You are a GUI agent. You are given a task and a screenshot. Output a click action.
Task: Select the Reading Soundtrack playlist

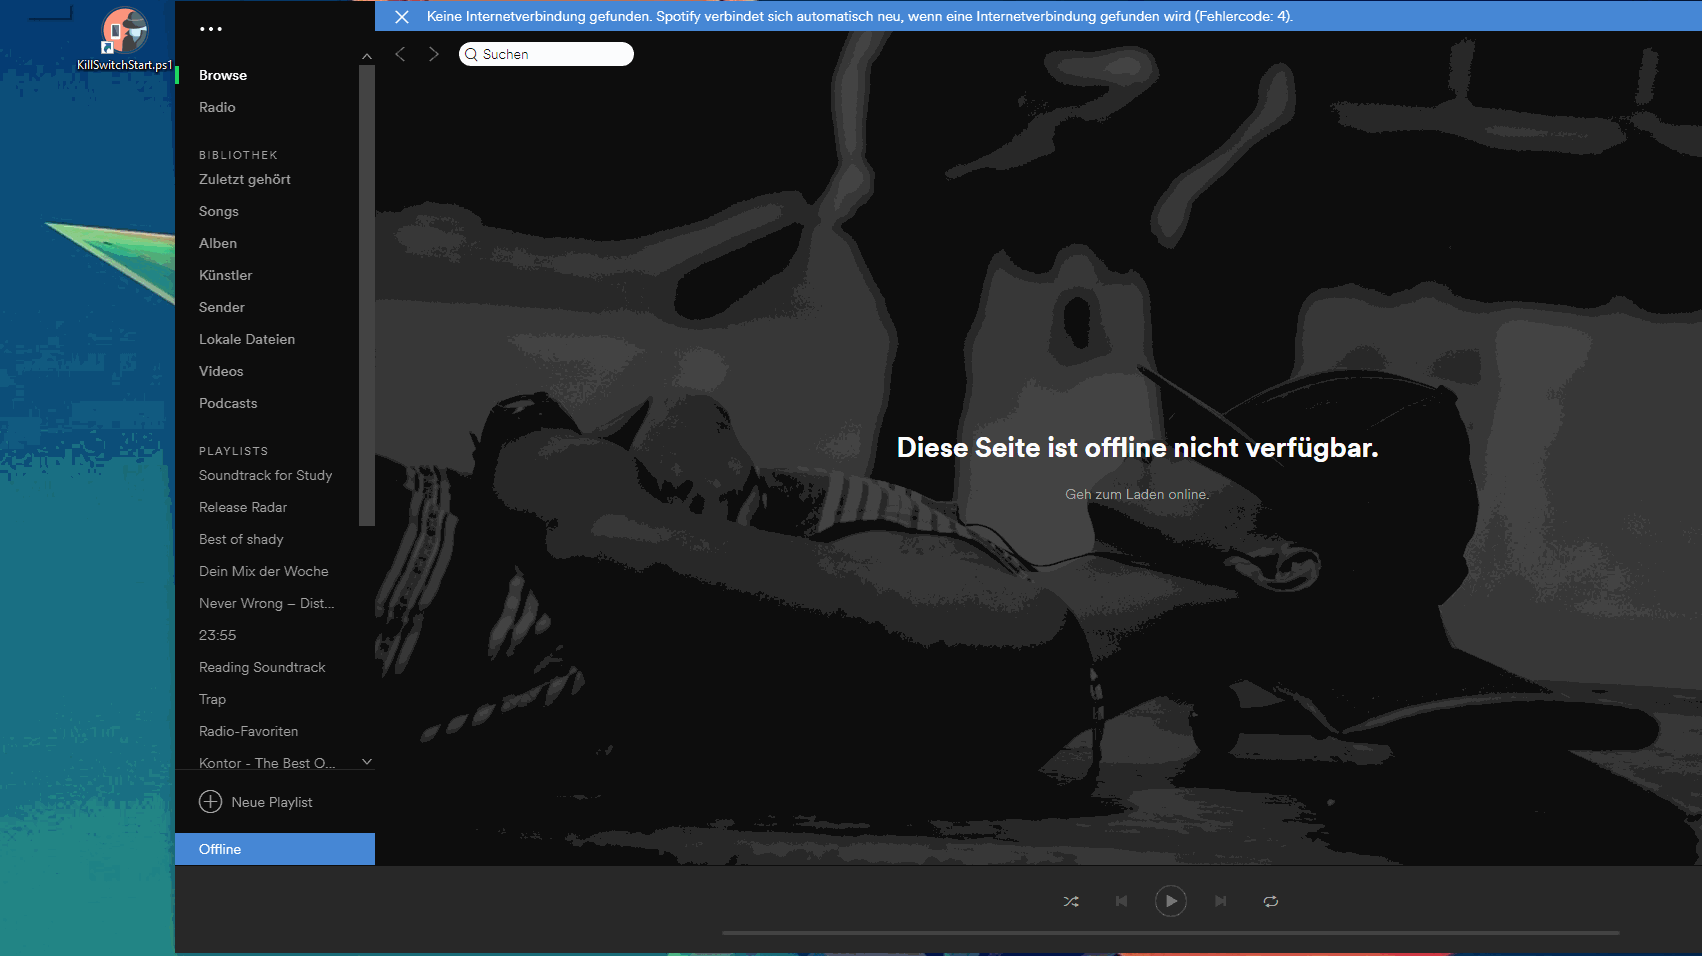pos(262,667)
